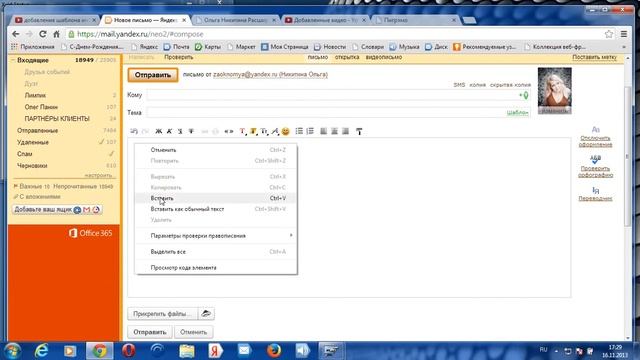Choose Отменить in the context menu

(216, 150)
